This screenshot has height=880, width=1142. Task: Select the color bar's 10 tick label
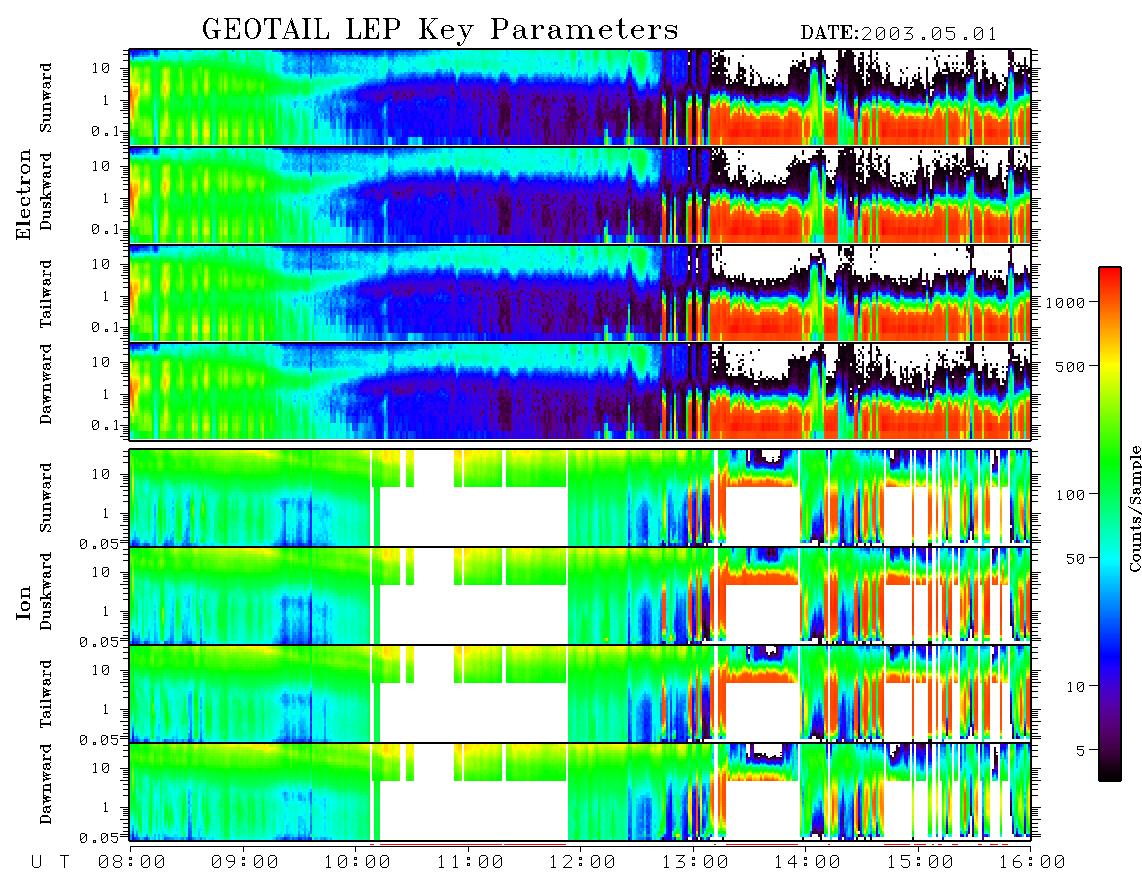pyautogui.click(x=1075, y=687)
